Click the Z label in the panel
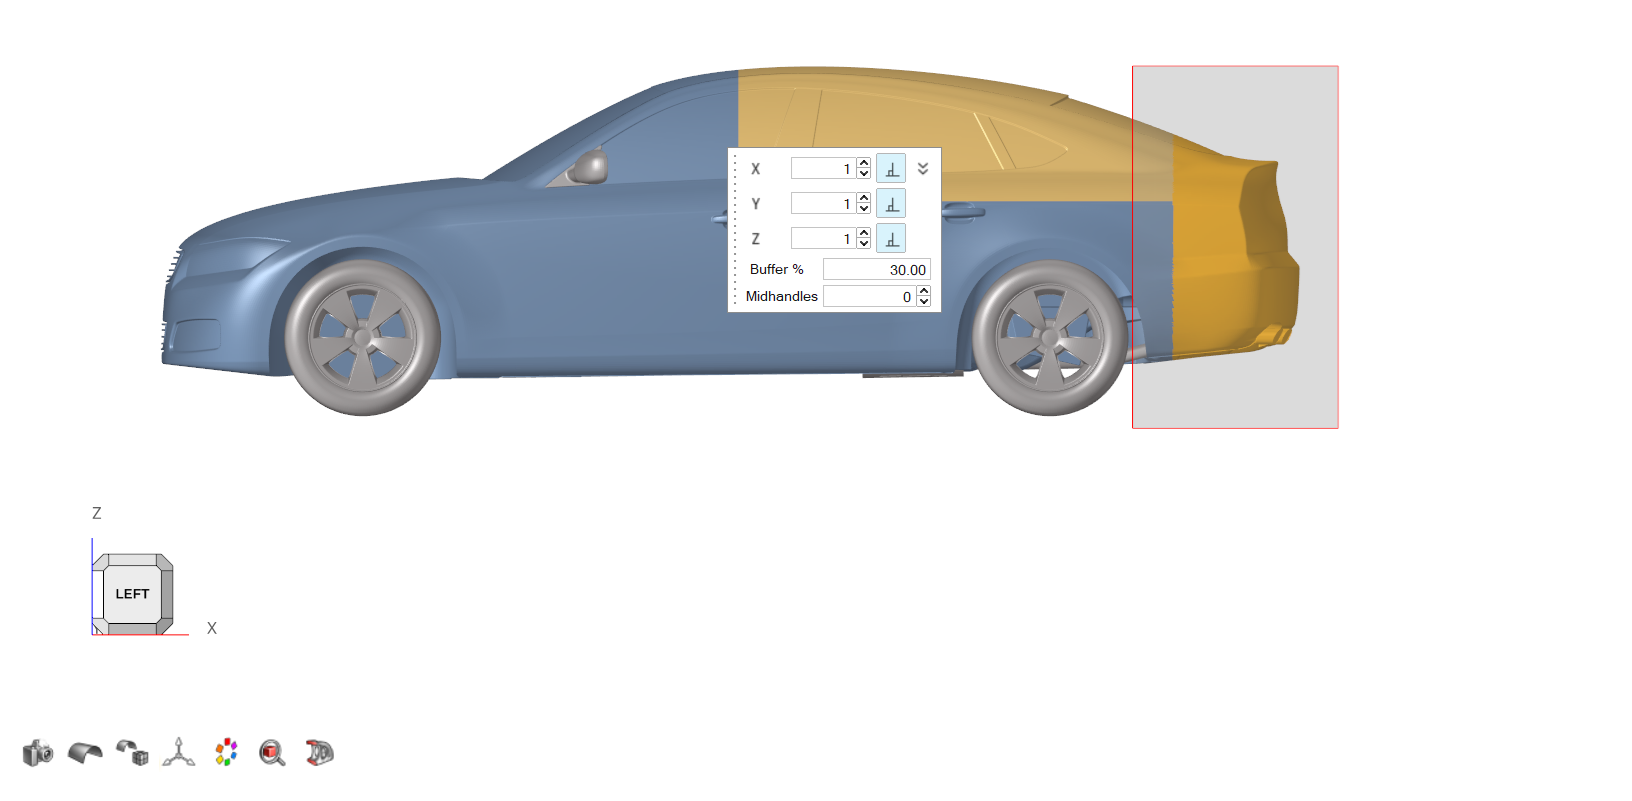The image size is (1632, 801). pyautogui.click(x=755, y=239)
